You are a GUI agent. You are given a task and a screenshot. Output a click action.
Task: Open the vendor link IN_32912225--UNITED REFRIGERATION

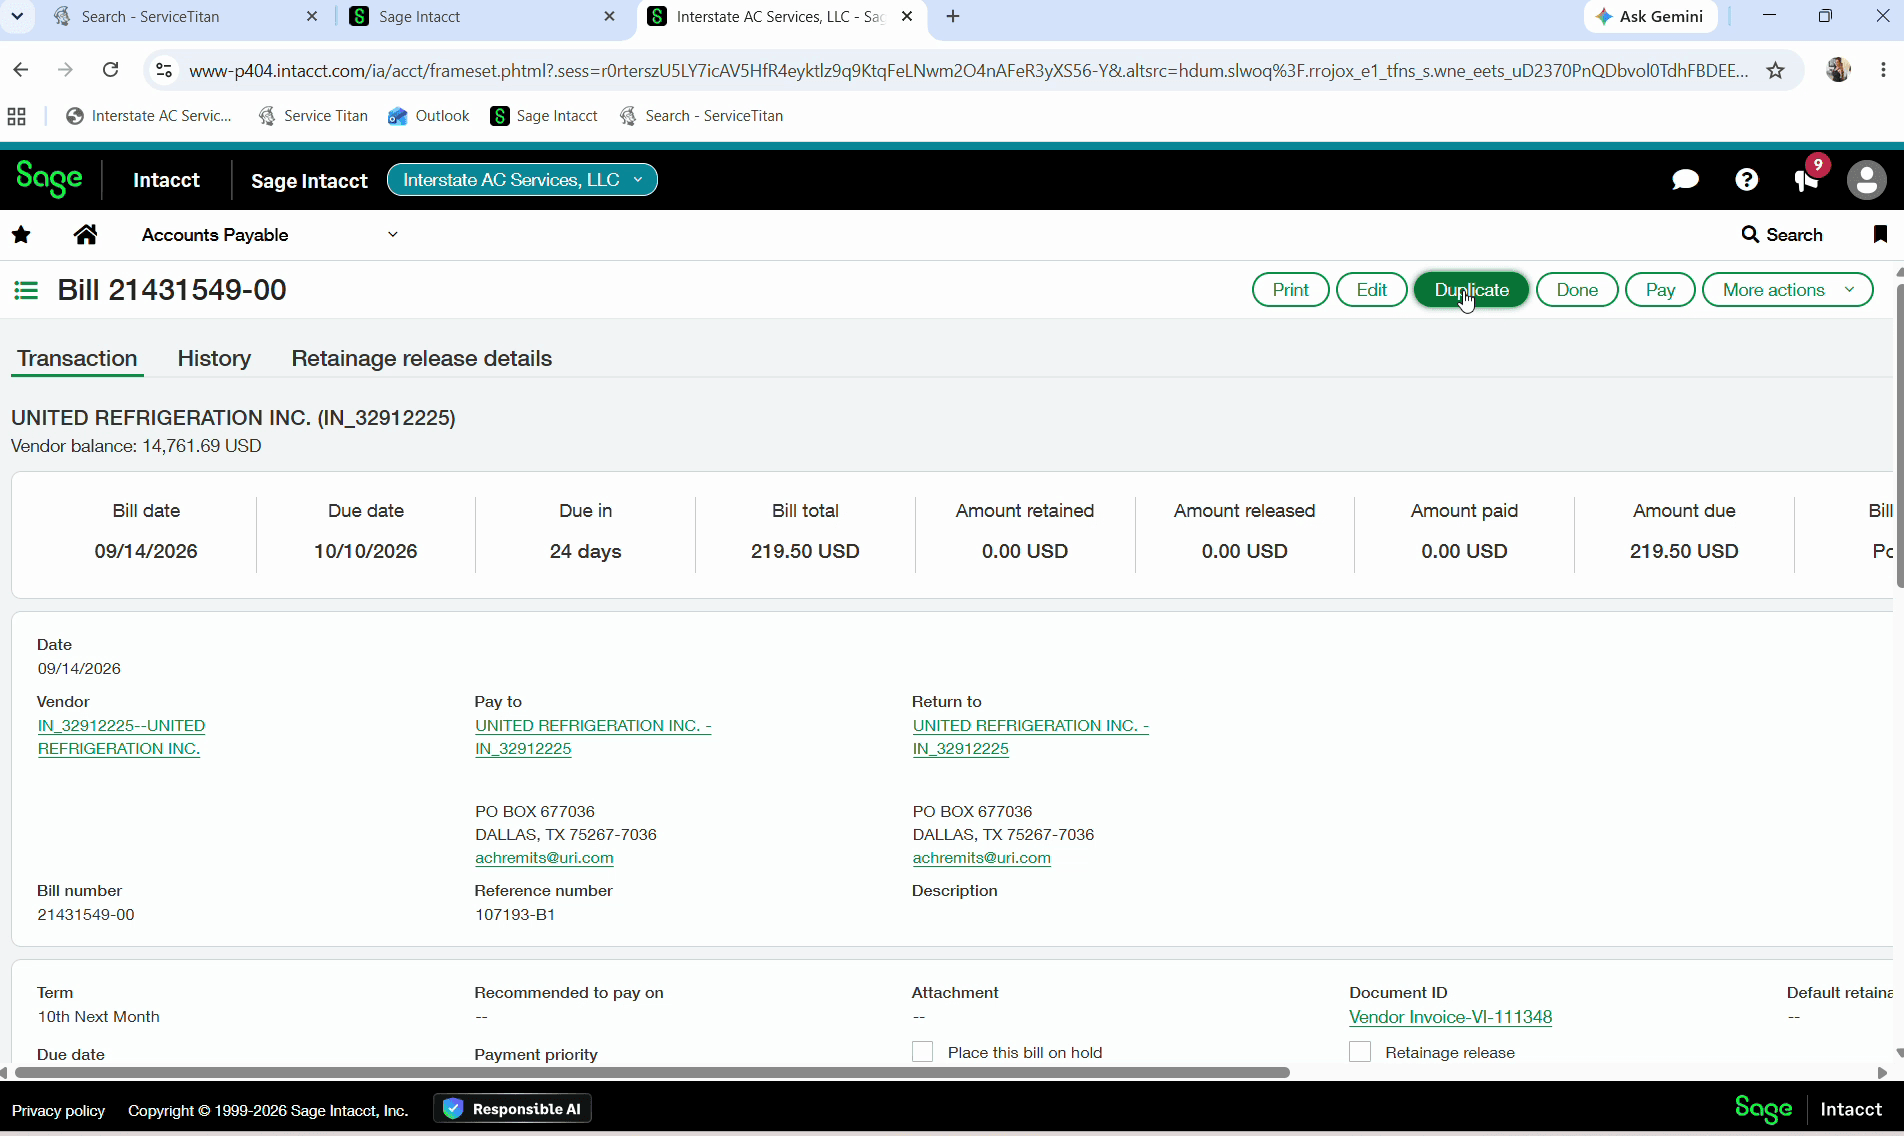pyautogui.click(x=121, y=737)
